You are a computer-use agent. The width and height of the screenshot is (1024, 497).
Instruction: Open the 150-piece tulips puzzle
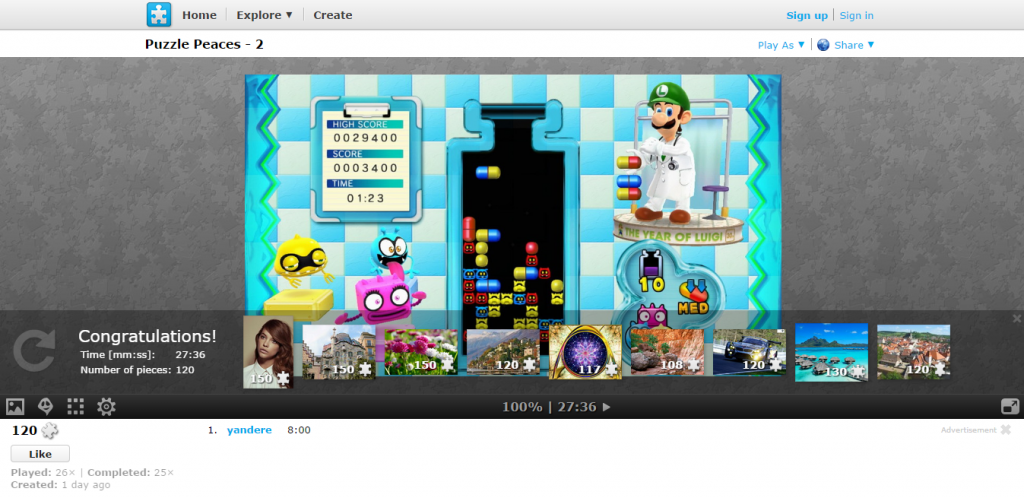click(x=421, y=352)
